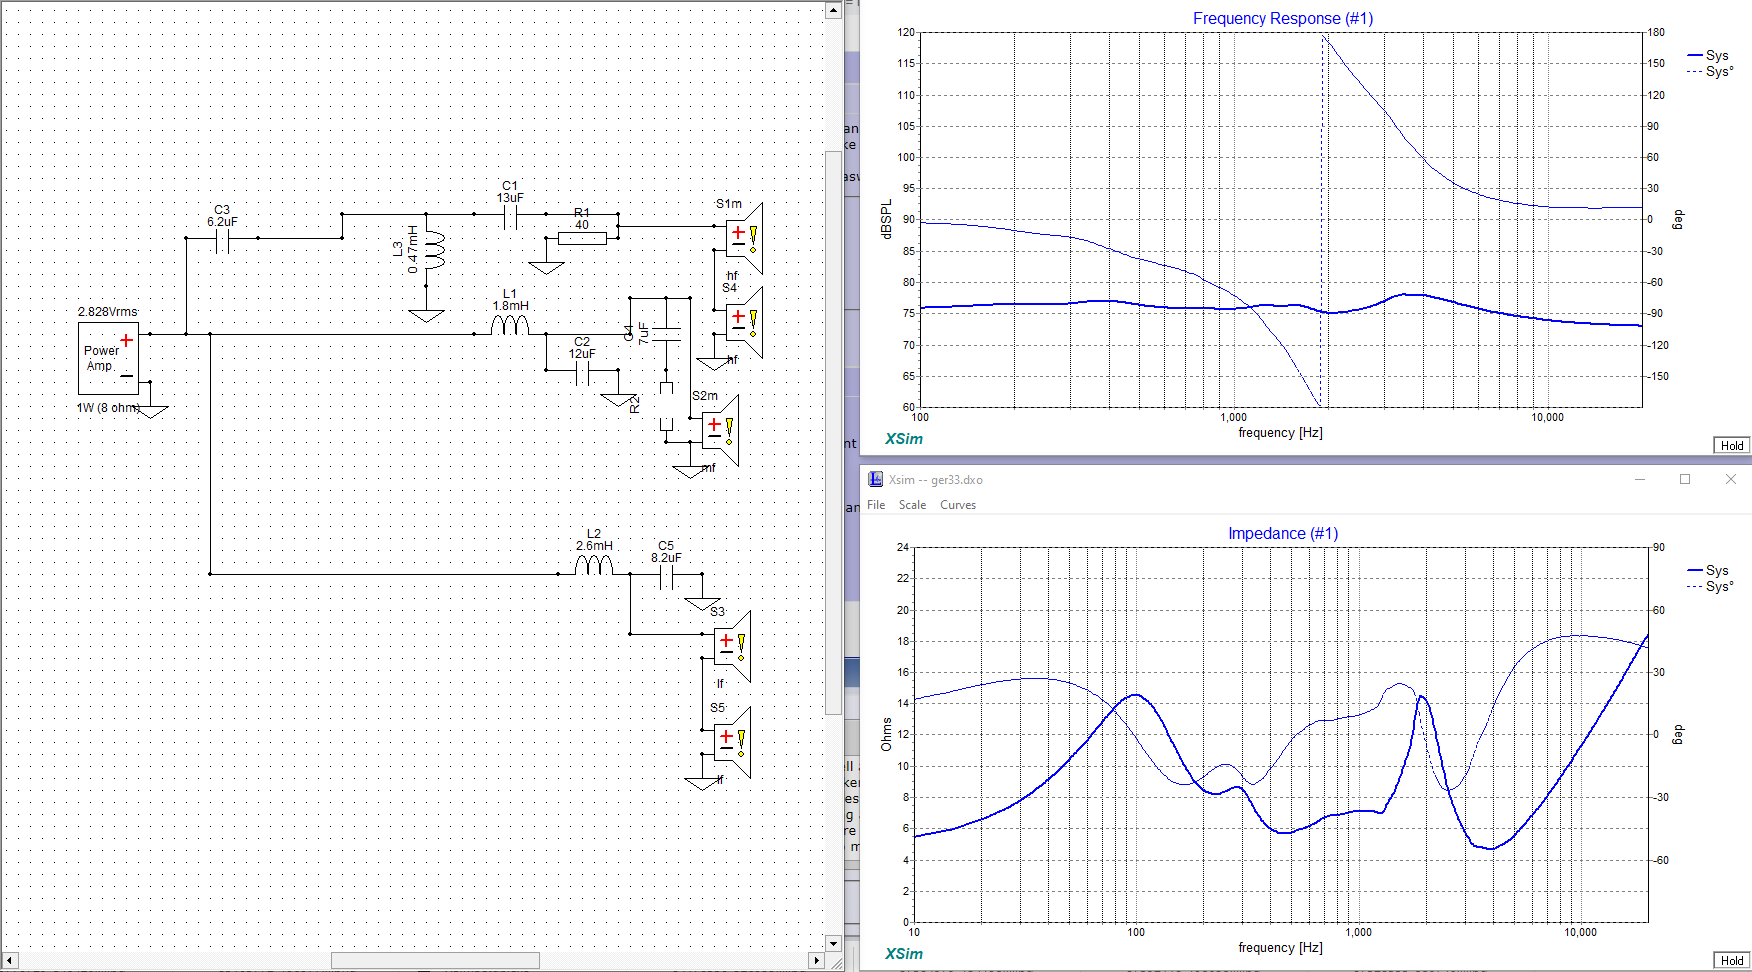Click the schematic vertical scrollbar thumb
This screenshot has width=1752, height=972.
click(x=833, y=432)
